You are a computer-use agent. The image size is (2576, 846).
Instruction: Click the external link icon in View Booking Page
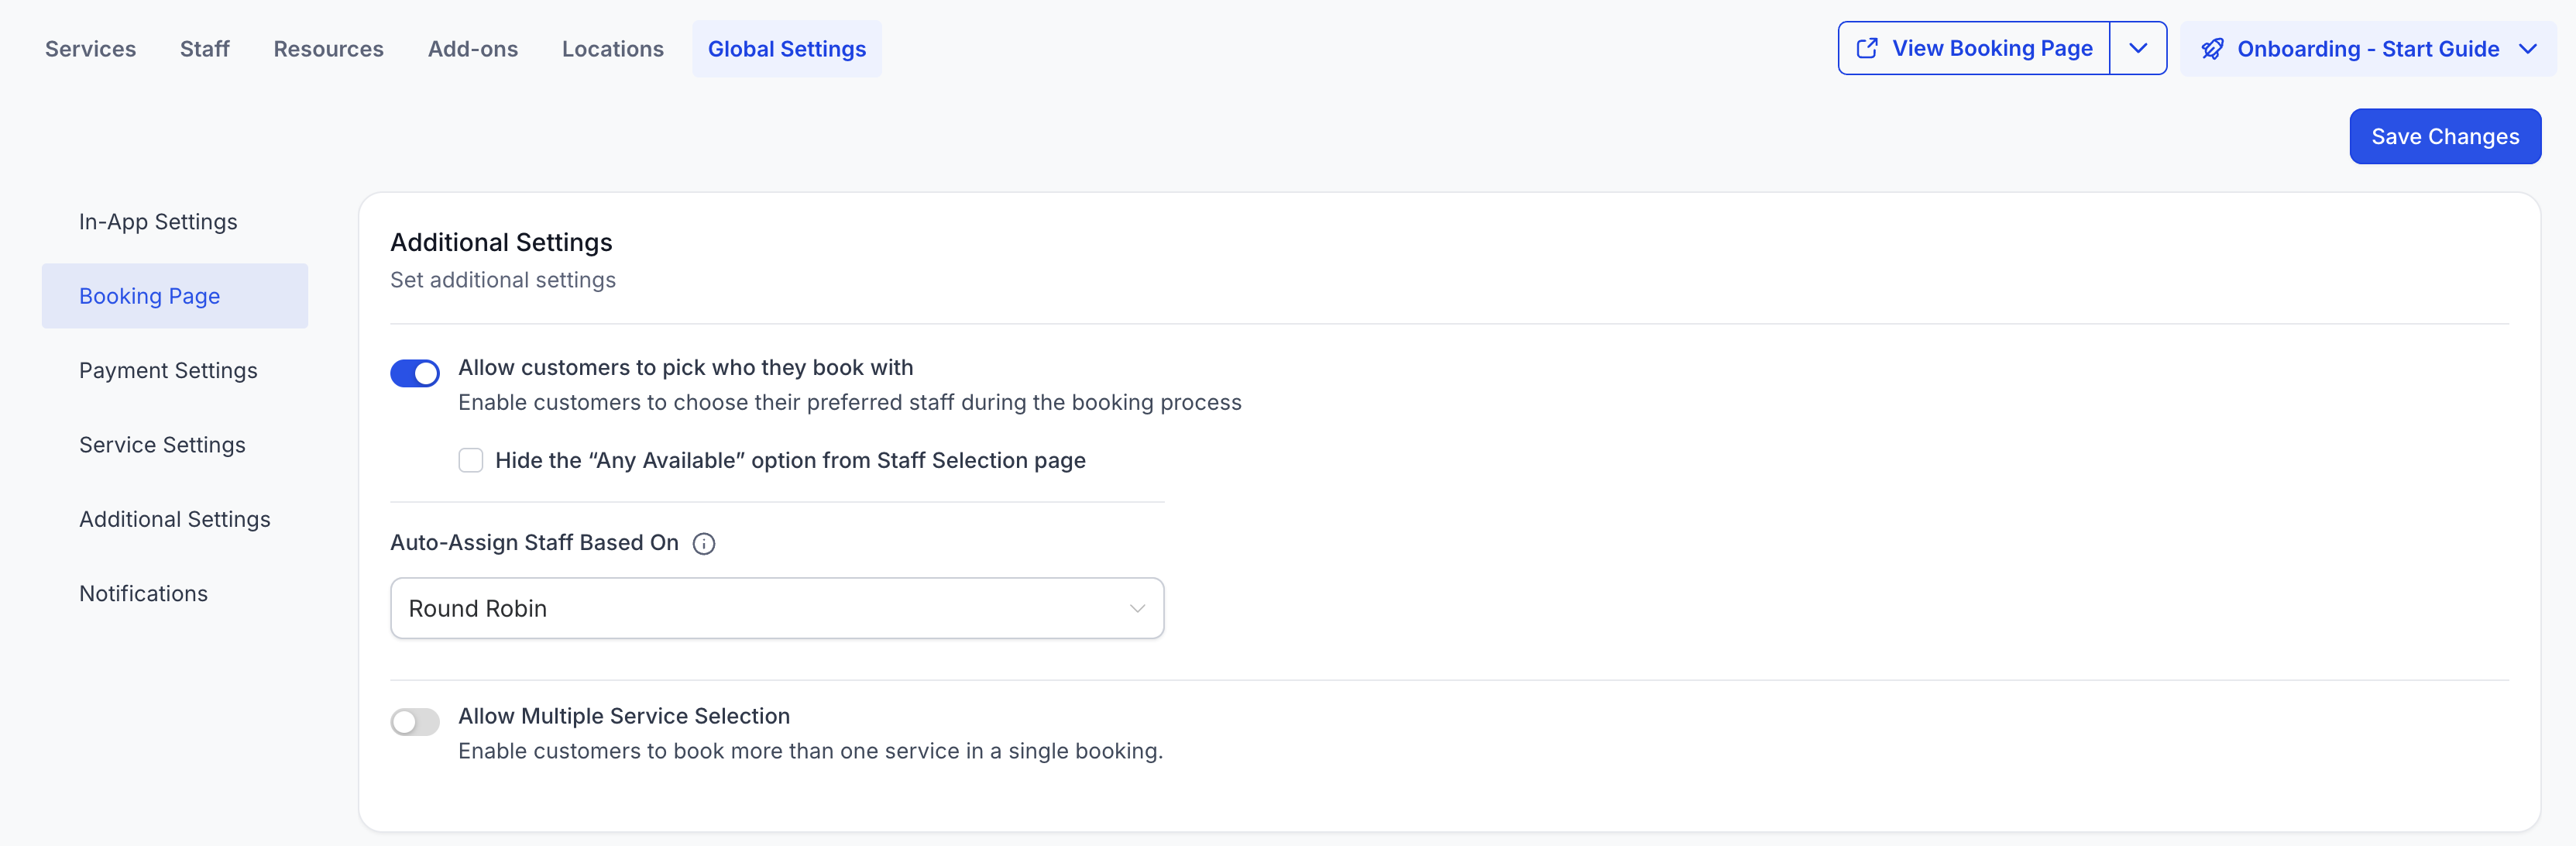click(1866, 49)
